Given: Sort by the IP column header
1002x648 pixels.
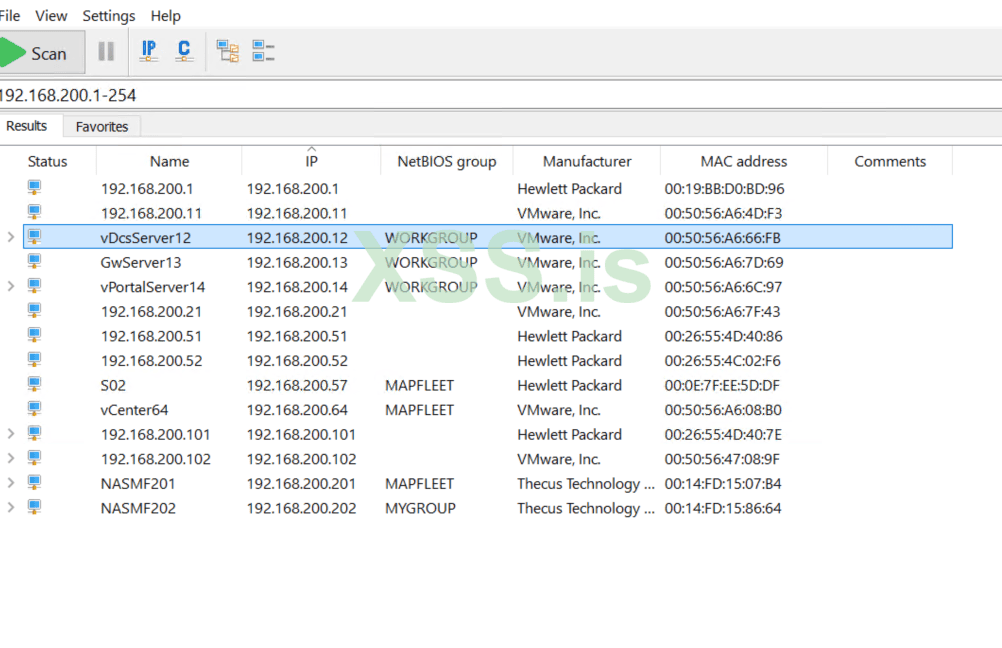Looking at the screenshot, I should click(x=311, y=161).
